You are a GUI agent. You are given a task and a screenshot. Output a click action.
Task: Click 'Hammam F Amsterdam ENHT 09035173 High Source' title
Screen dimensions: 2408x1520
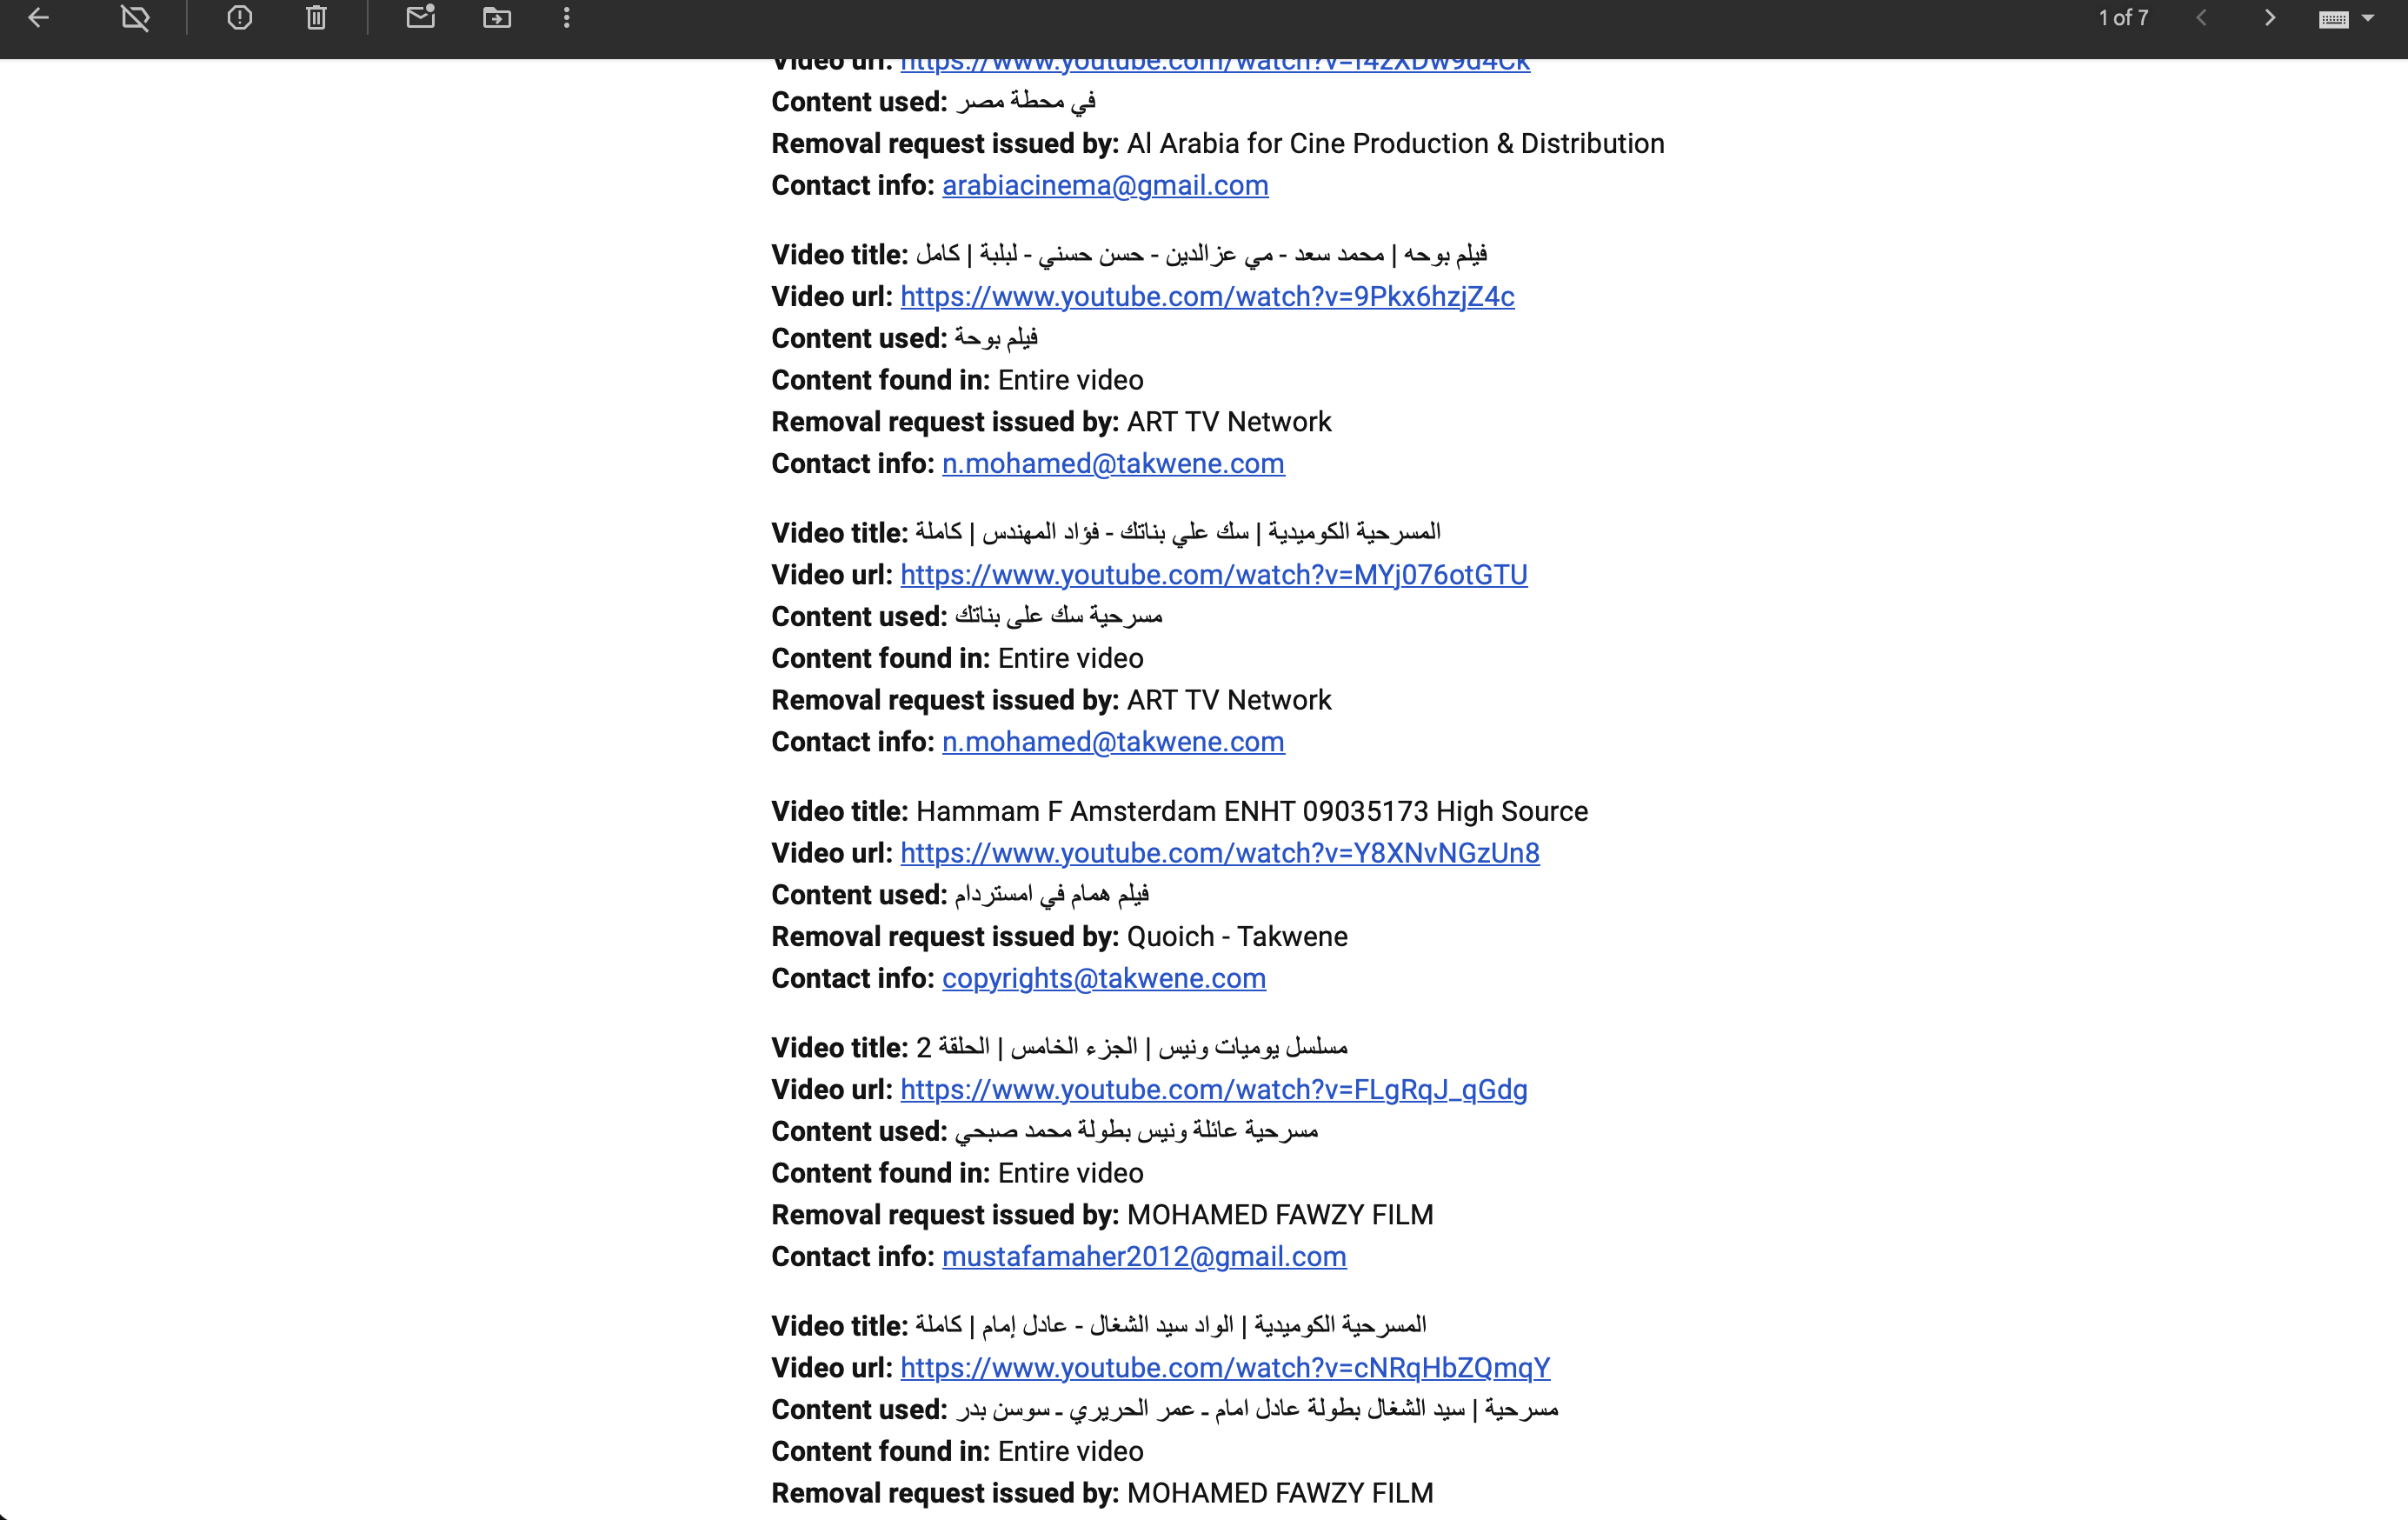(x=1252, y=811)
